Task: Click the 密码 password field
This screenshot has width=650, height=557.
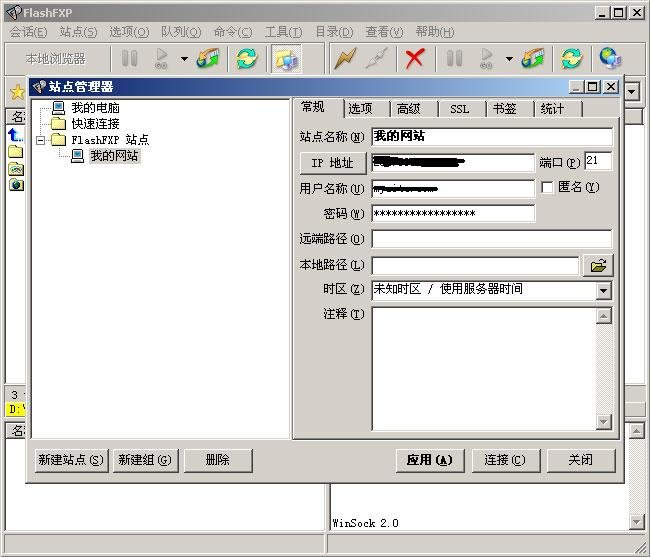Action: click(x=453, y=213)
